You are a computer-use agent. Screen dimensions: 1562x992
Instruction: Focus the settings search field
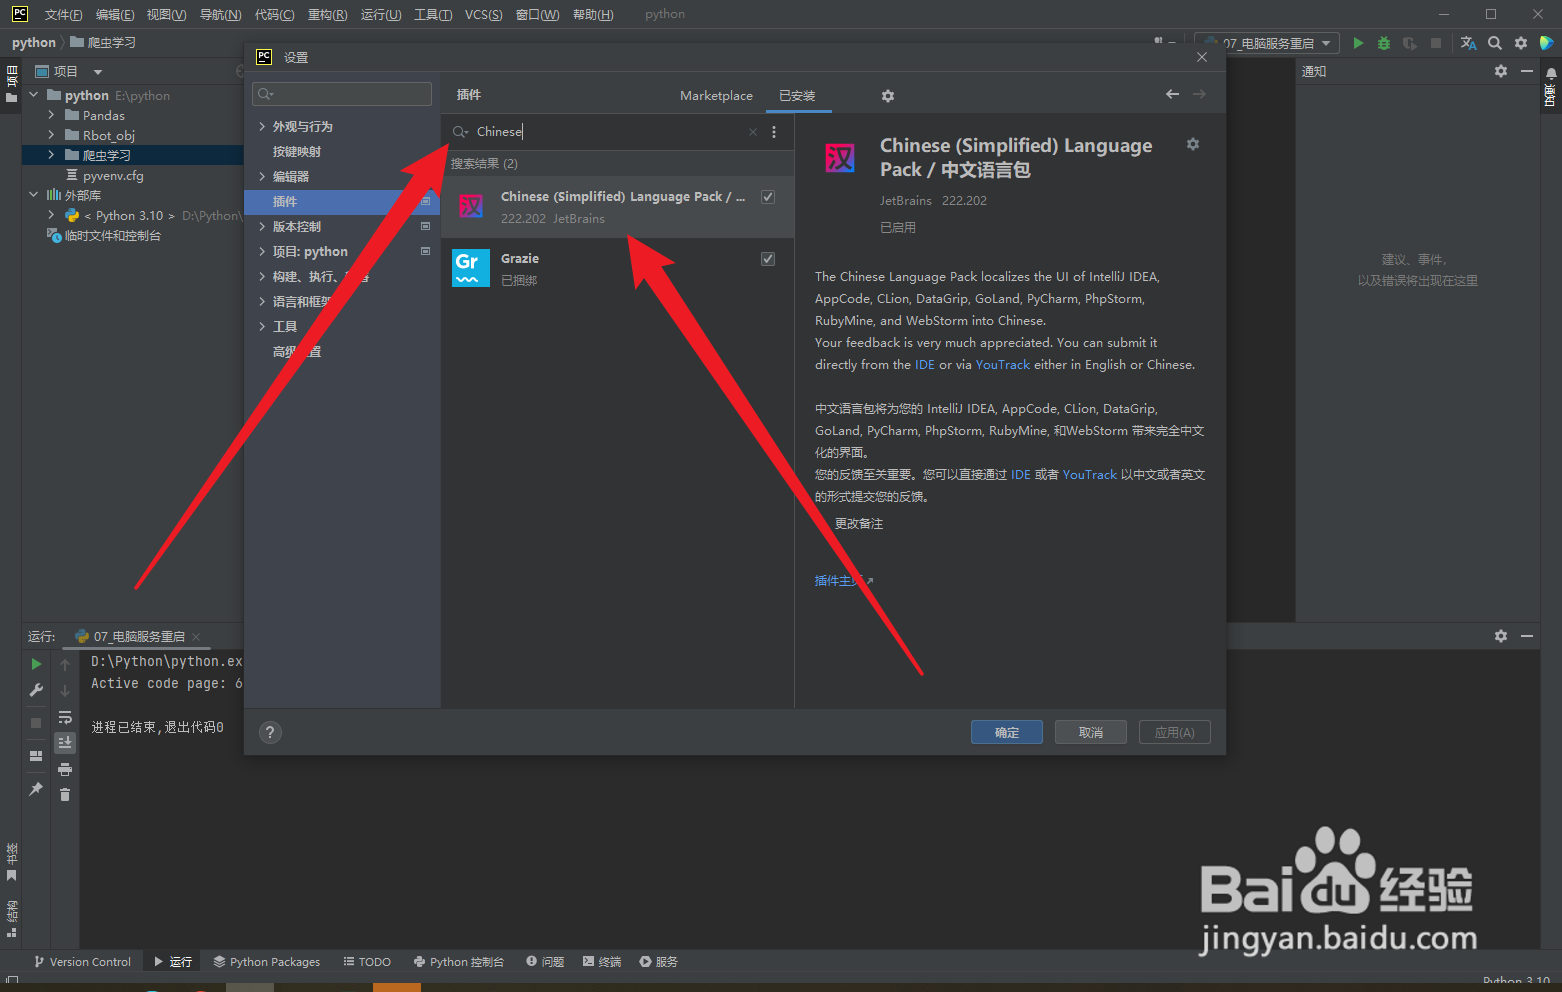tap(342, 94)
